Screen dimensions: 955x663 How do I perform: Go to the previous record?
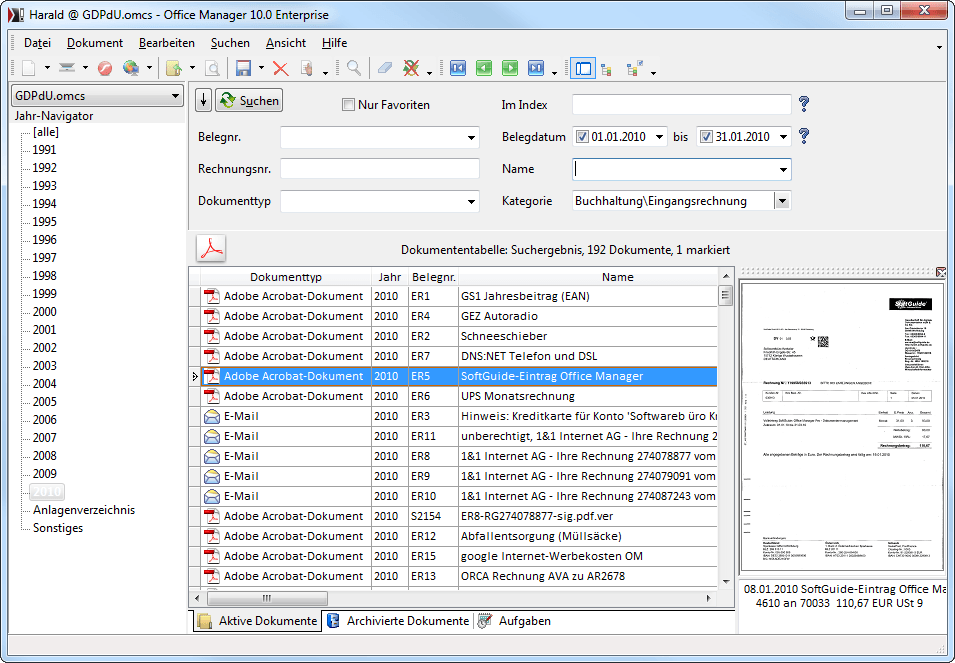click(484, 68)
